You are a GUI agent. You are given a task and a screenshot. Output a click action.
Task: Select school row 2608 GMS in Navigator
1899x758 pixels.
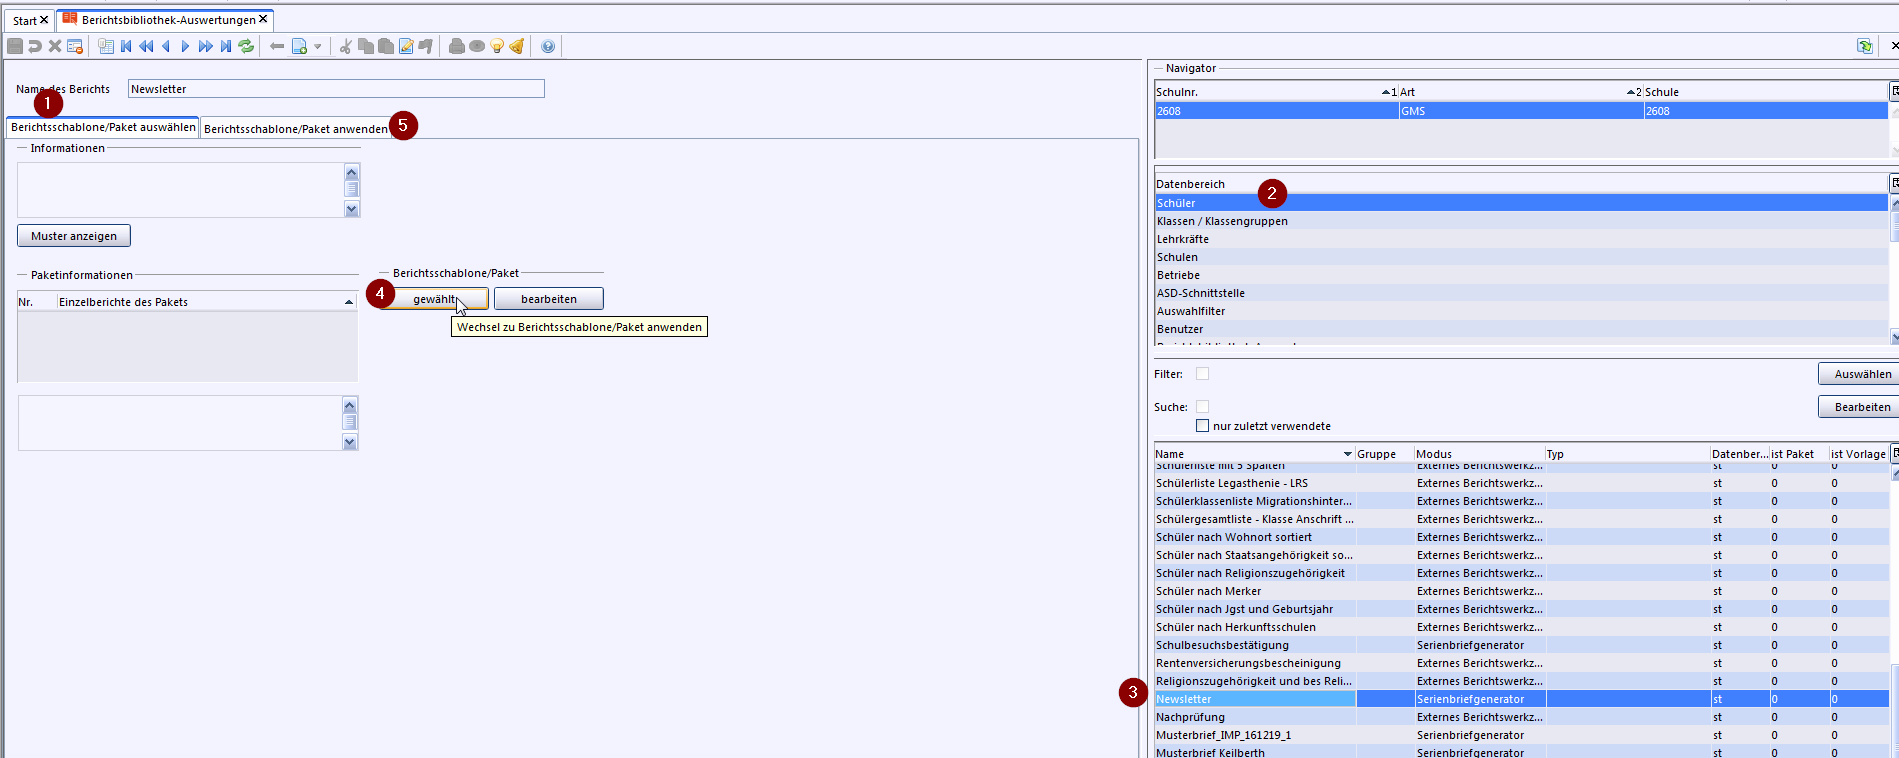1521,111
